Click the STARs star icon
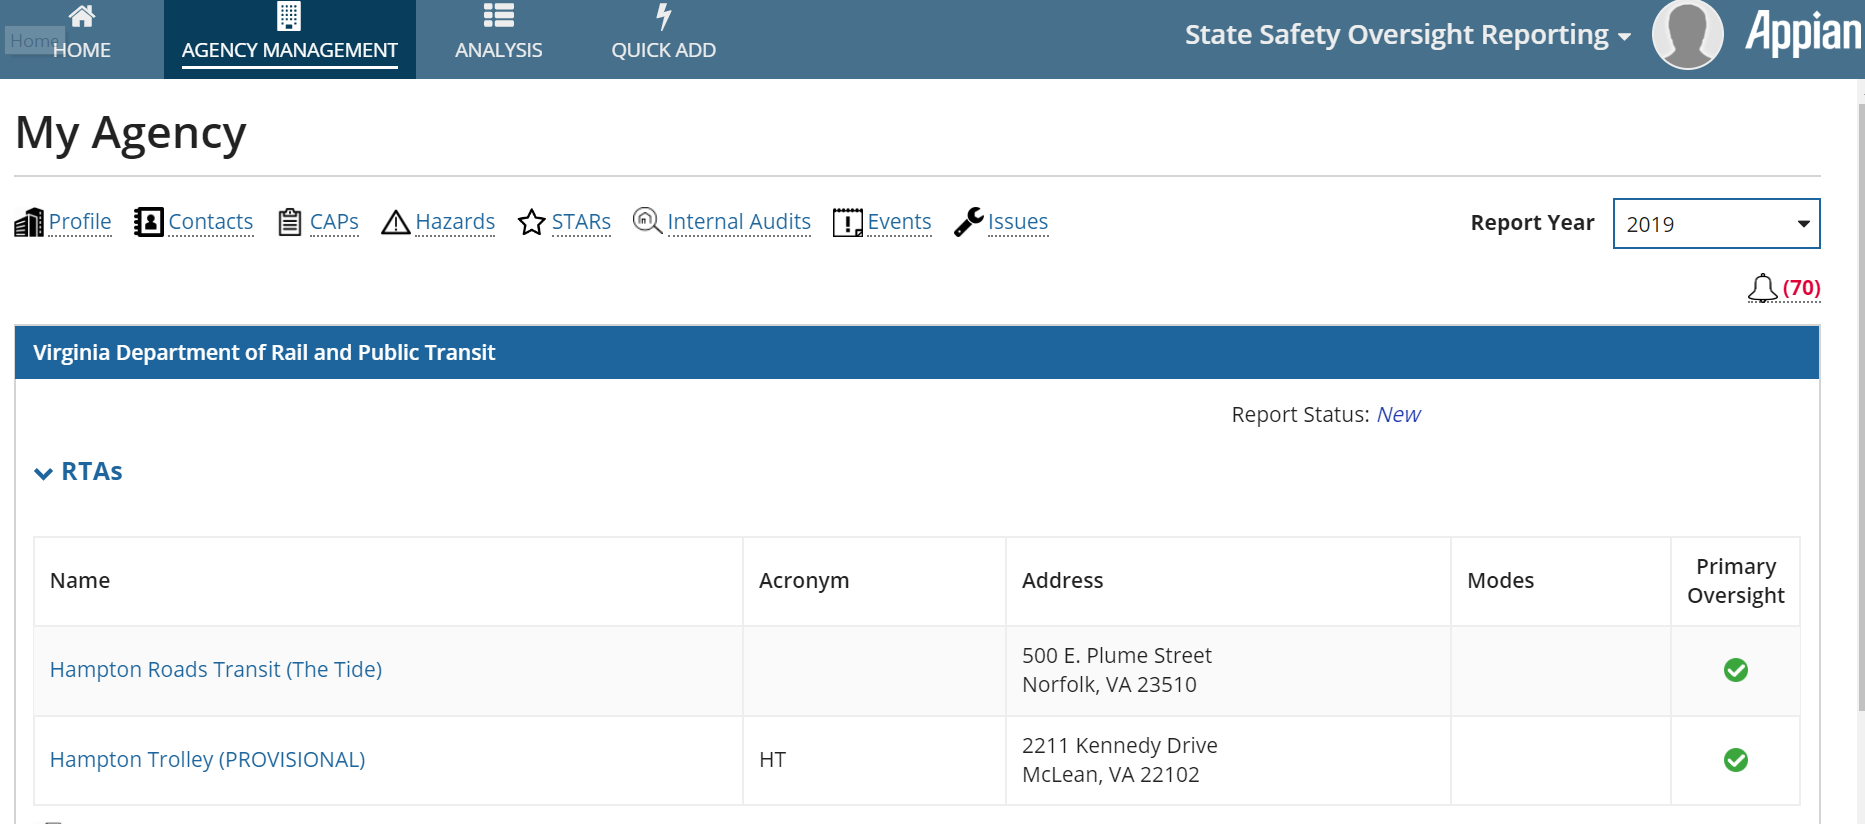This screenshot has height=824, width=1865. click(x=532, y=222)
